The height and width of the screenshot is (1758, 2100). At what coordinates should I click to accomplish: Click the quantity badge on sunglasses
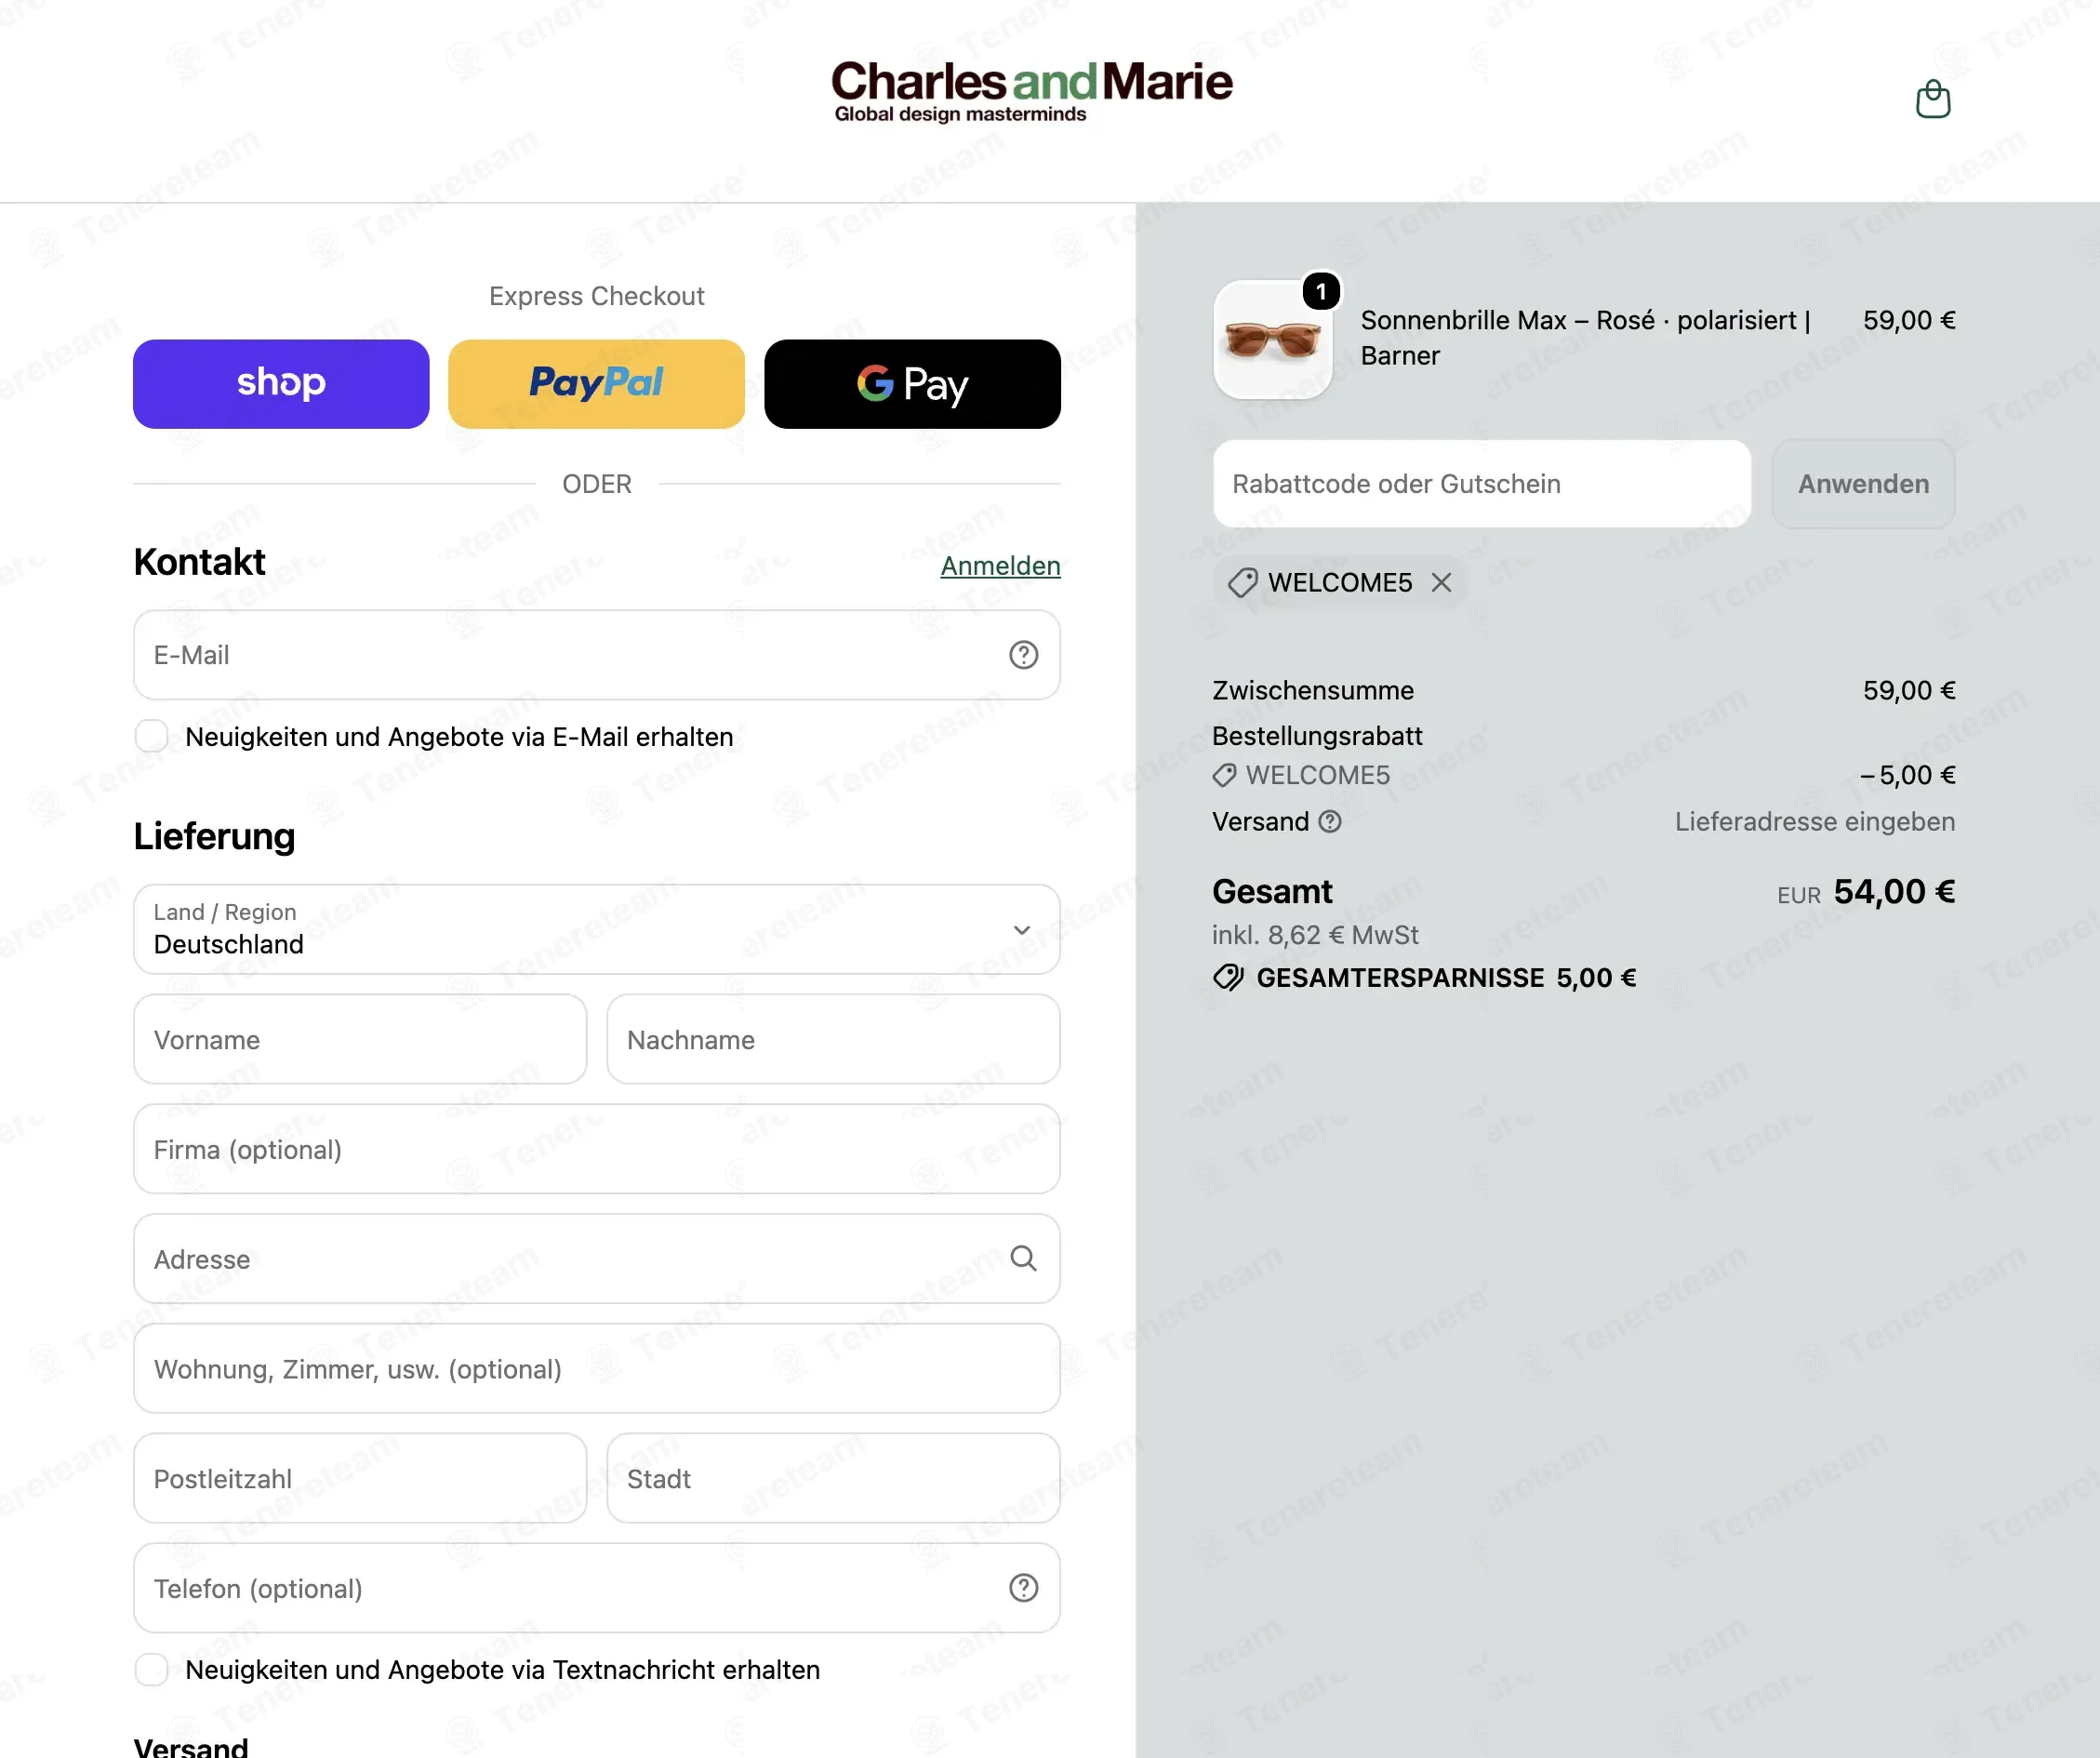click(x=1321, y=291)
